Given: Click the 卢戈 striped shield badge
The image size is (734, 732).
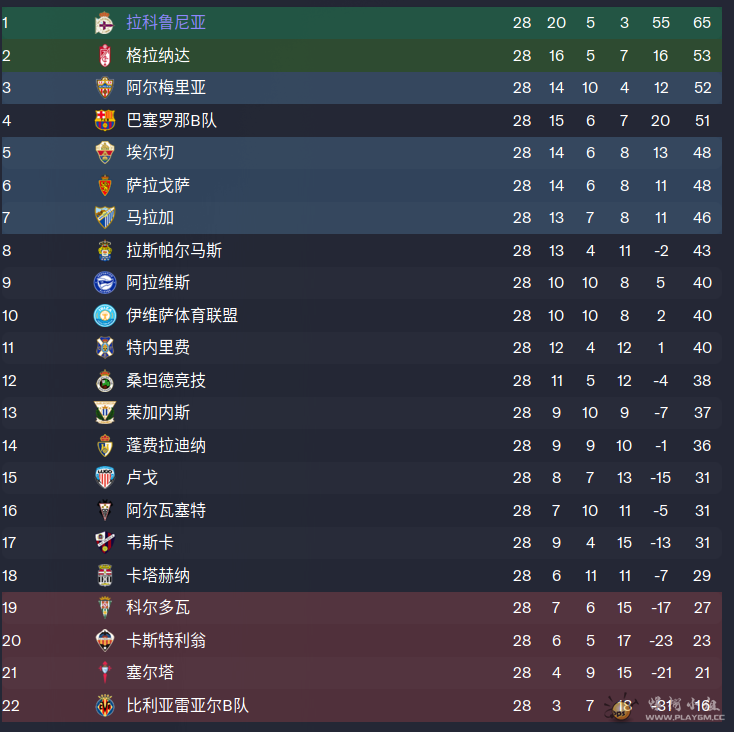Looking at the screenshot, I should (105, 477).
